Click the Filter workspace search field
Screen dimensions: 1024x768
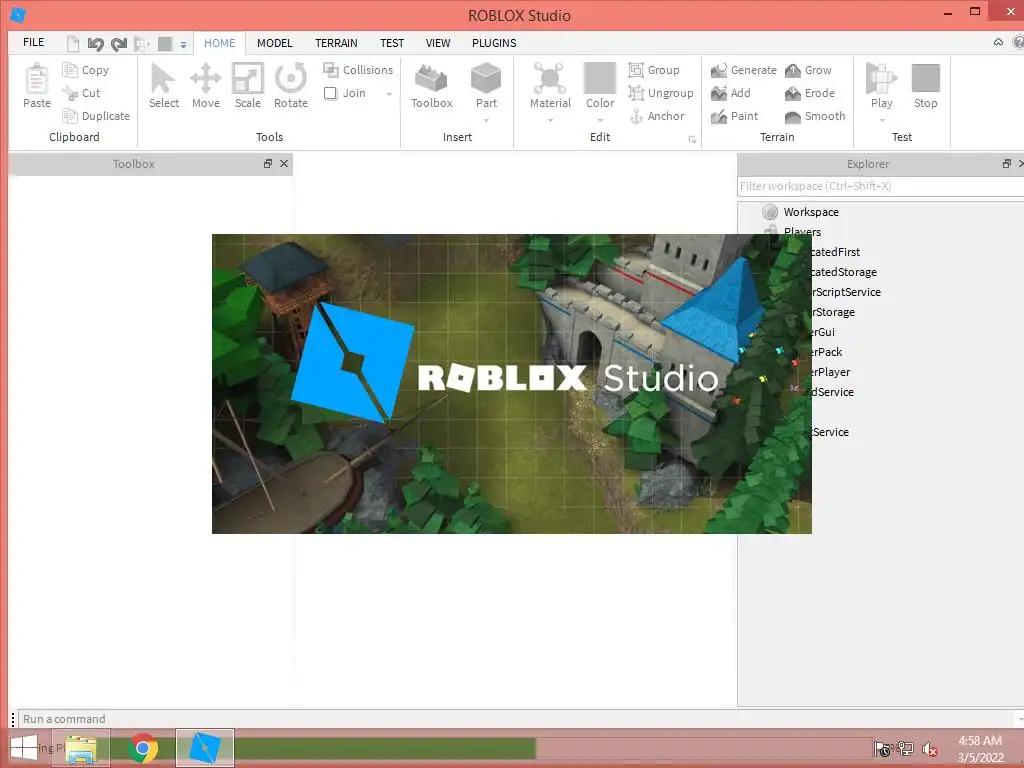(880, 186)
